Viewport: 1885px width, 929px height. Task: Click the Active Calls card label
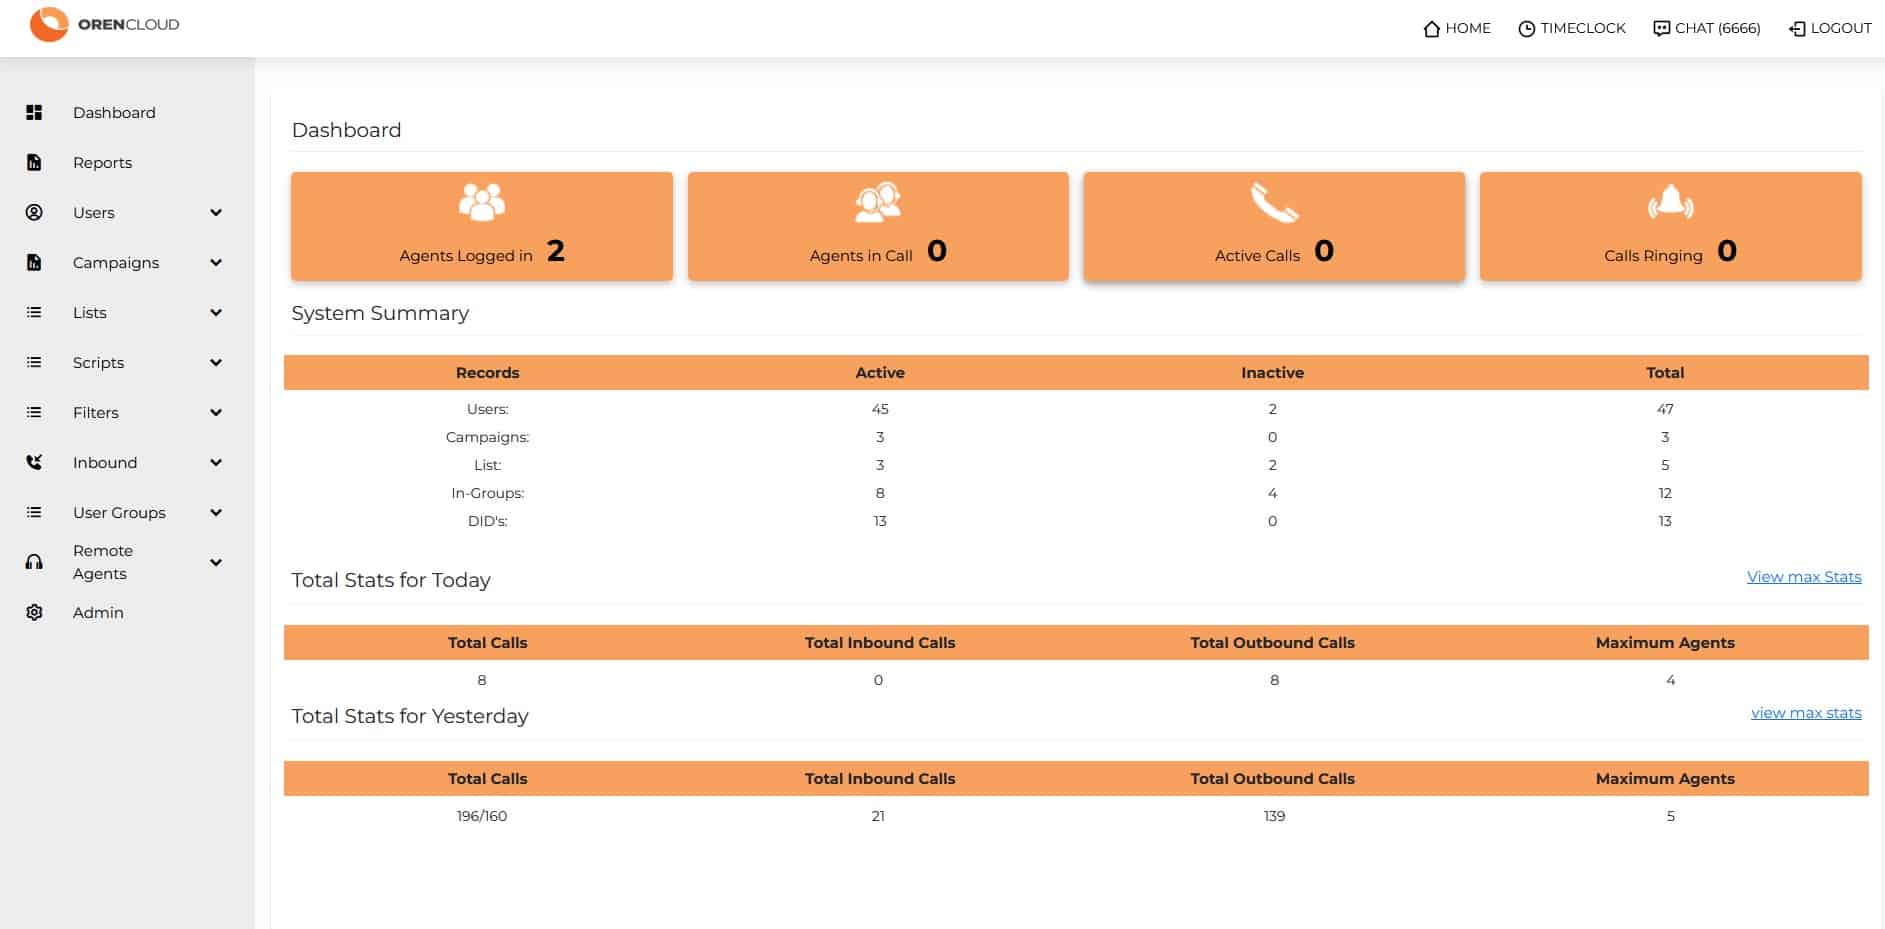(1257, 256)
